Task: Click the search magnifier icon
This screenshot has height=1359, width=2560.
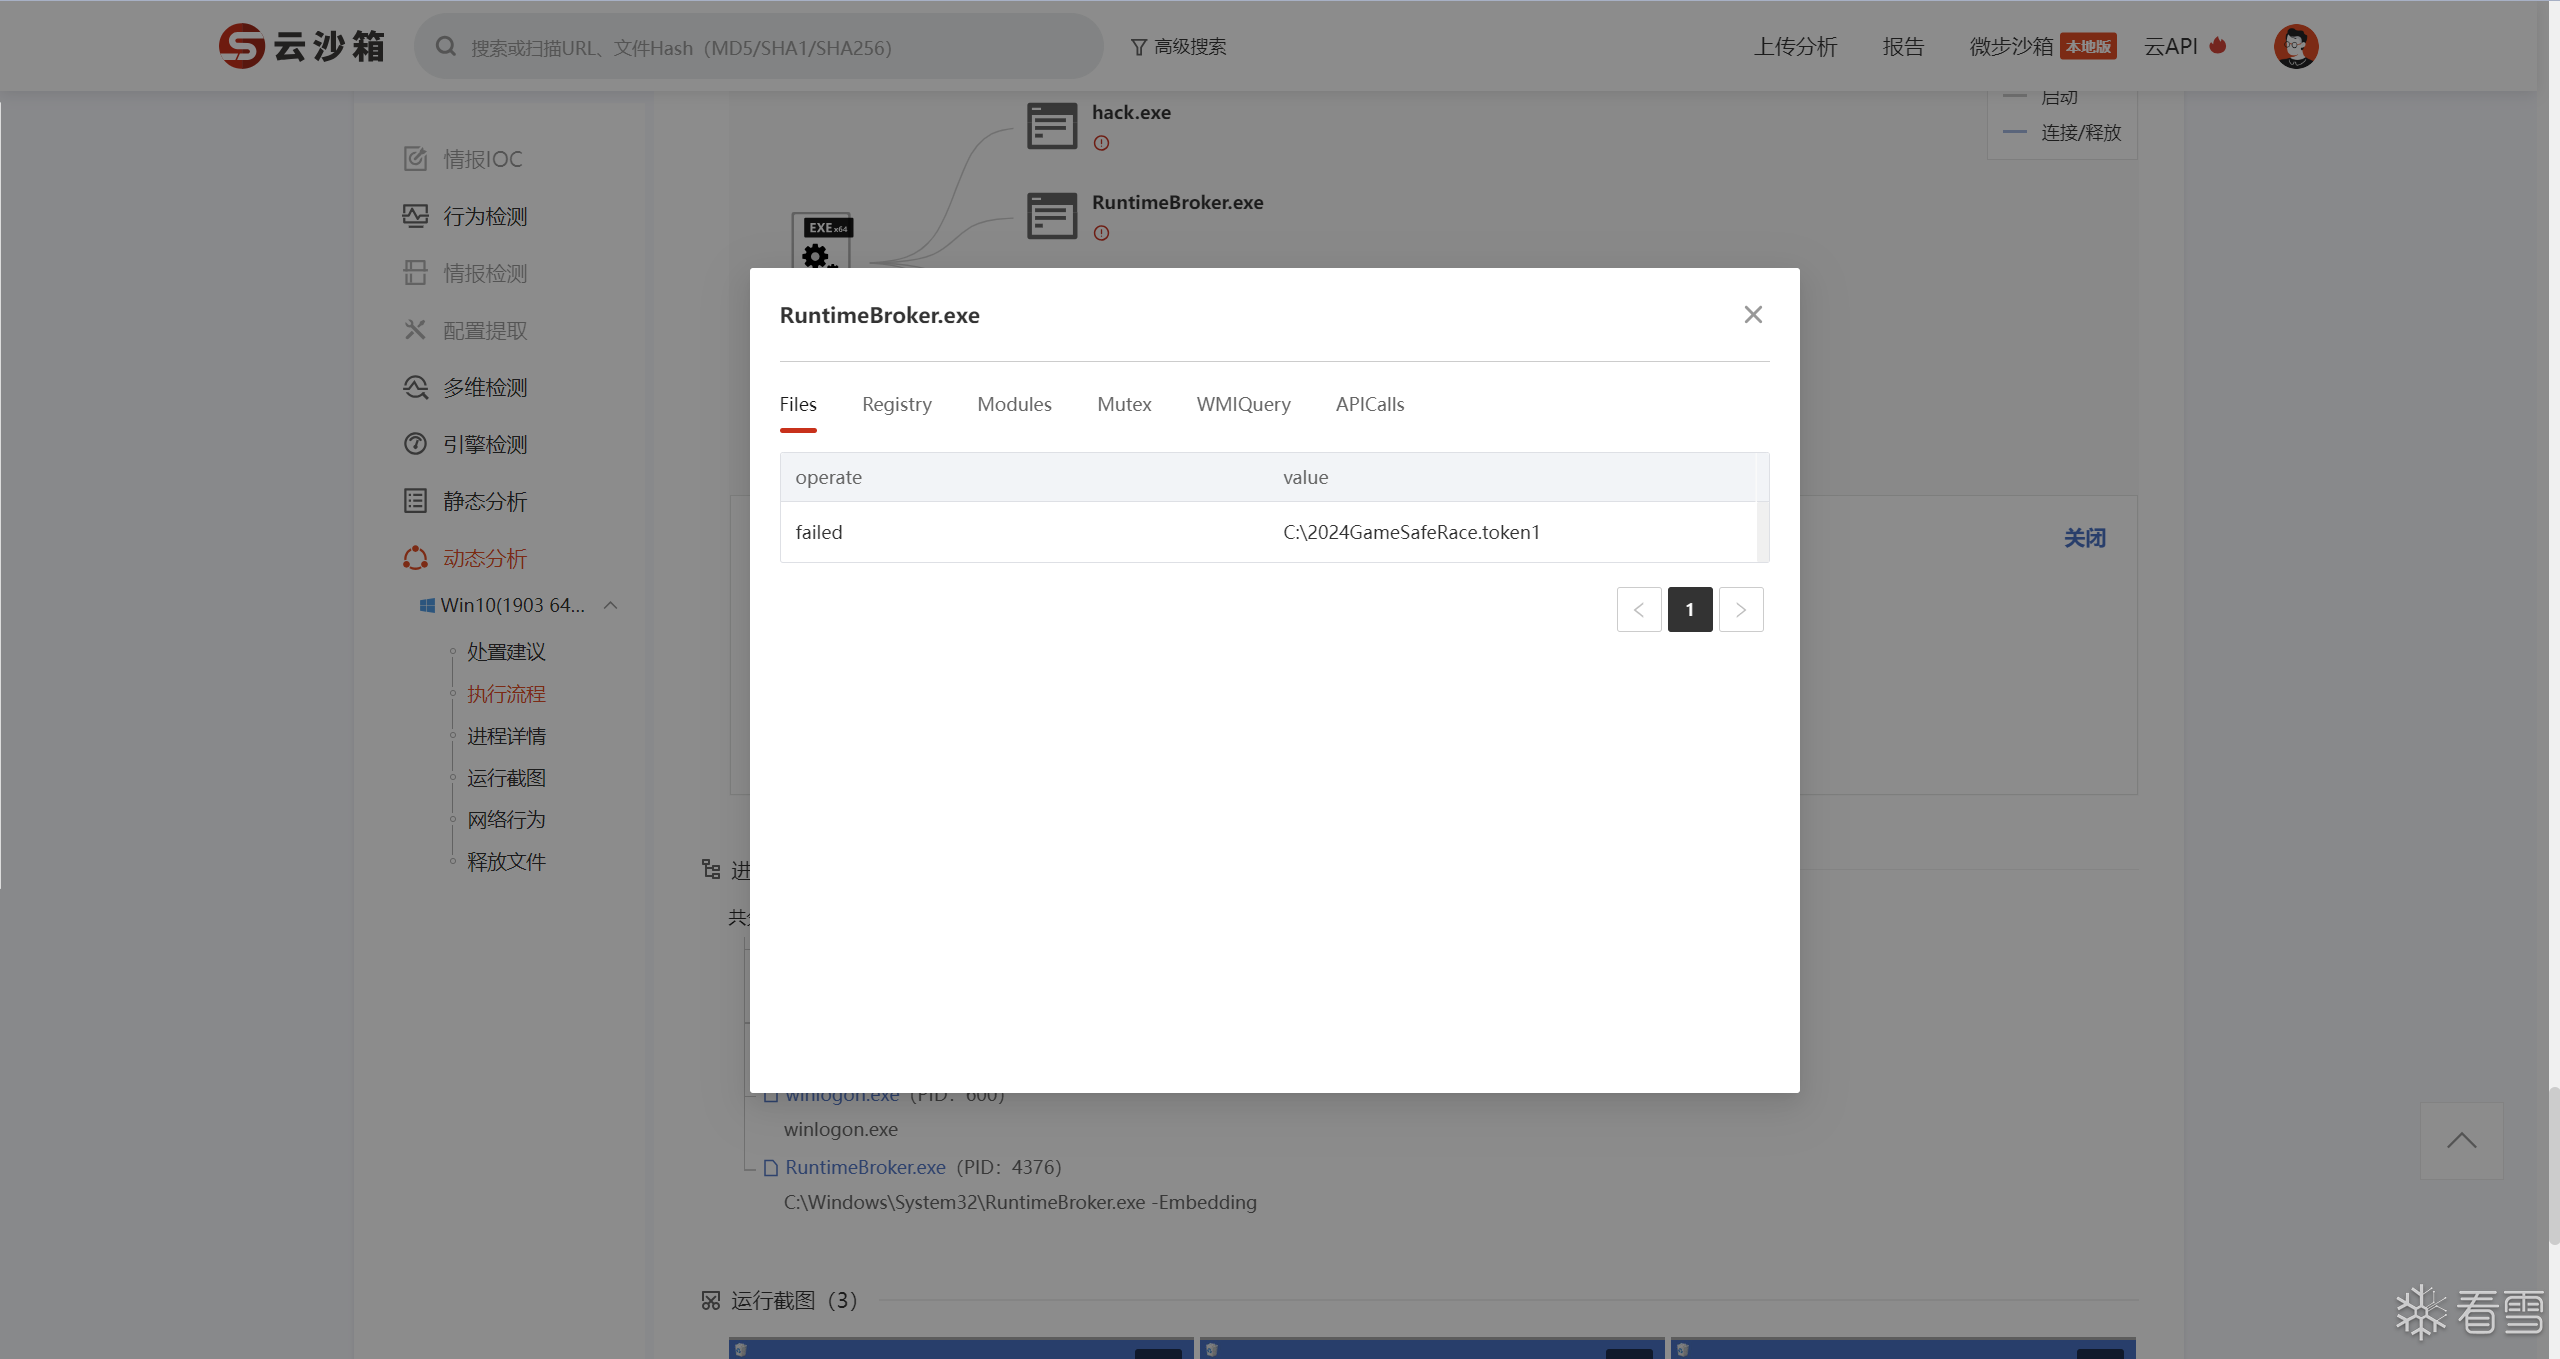Action: click(x=446, y=47)
